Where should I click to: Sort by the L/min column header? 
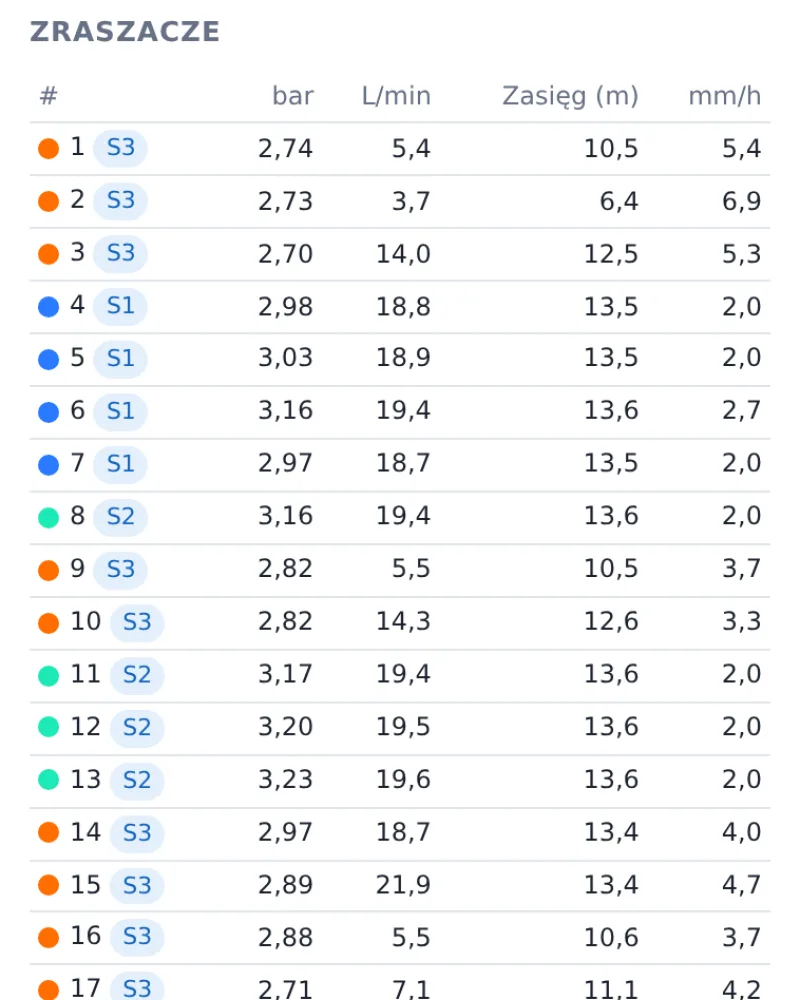tap(396, 96)
